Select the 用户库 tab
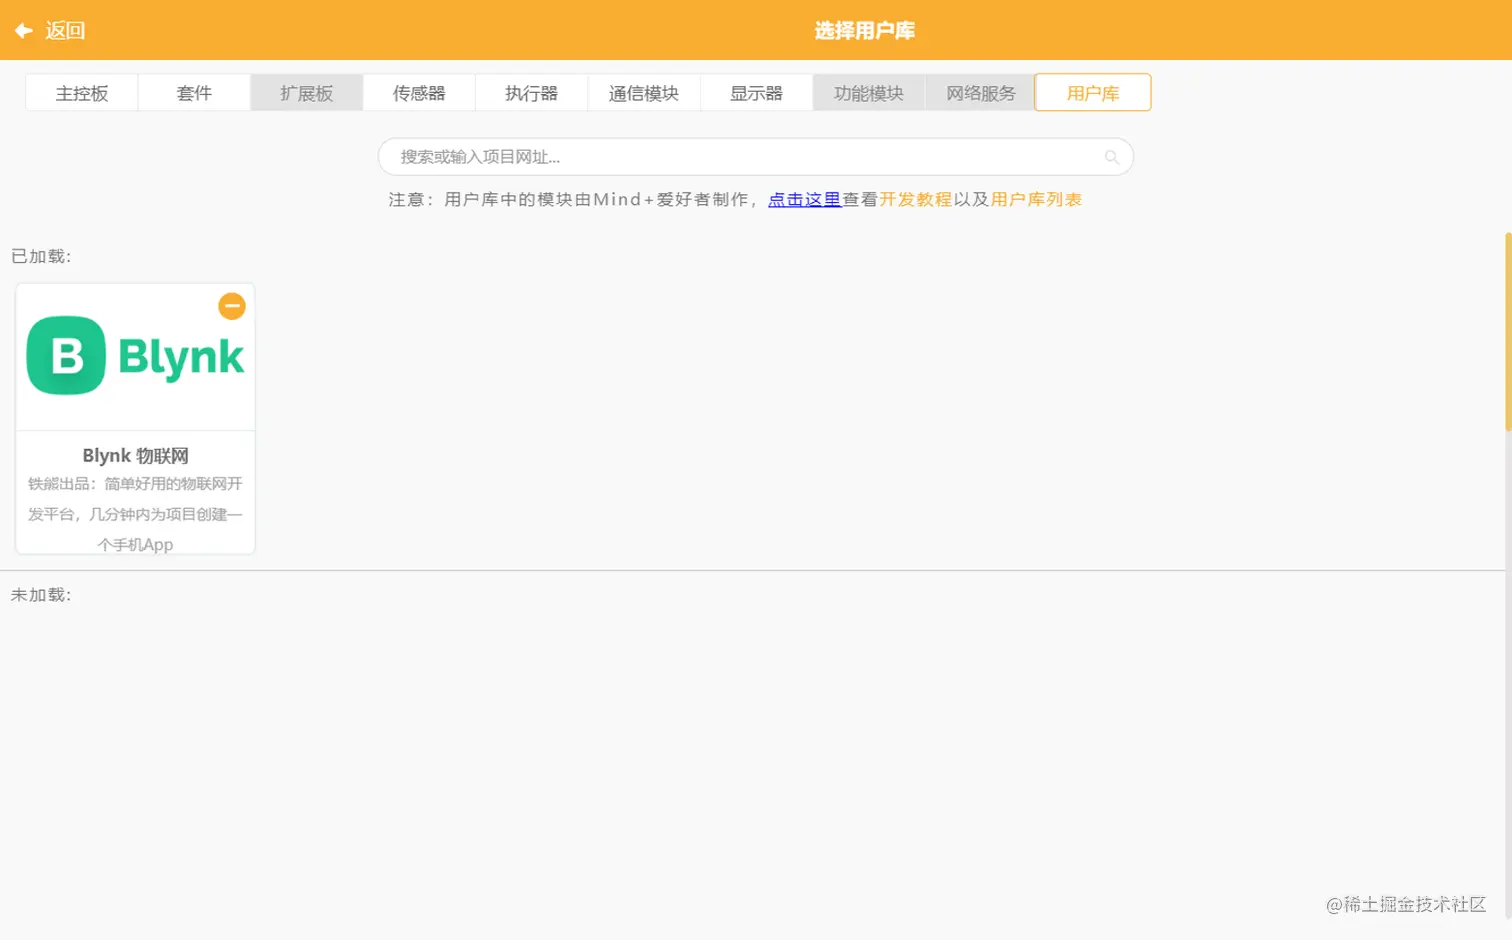The image size is (1512, 940). 1093,93
